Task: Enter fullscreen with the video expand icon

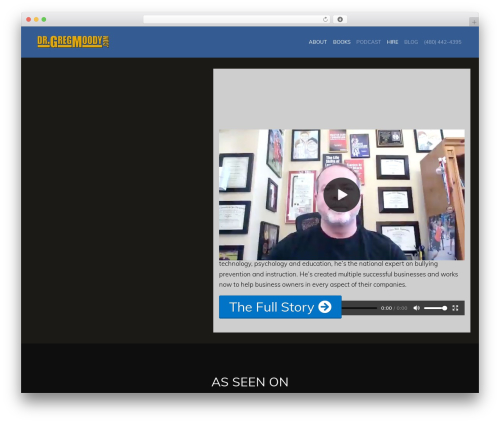Action: [x=455, y=308]
